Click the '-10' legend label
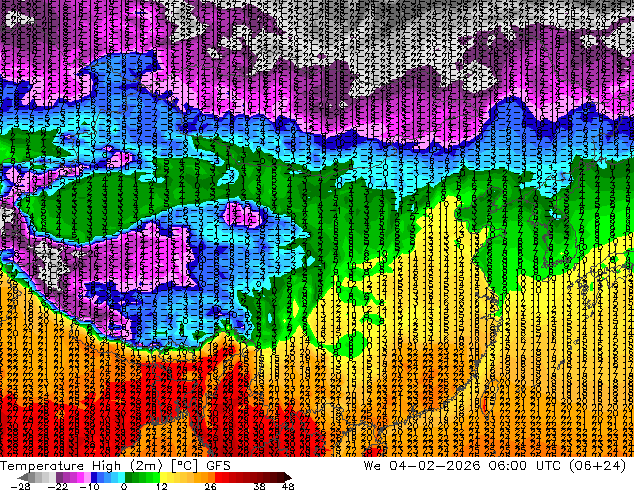The image size is (634, 490). pyautogui.click(x=90, y=486)
